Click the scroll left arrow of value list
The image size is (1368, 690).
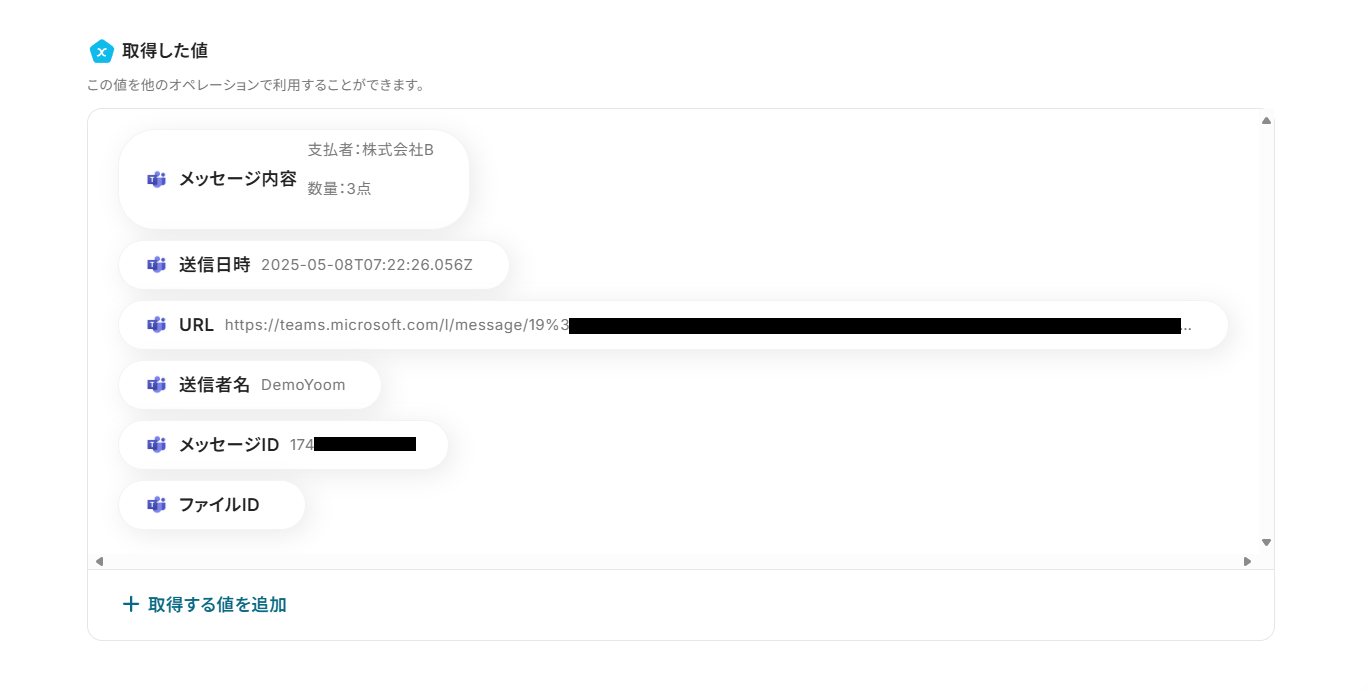pos(99,561)
